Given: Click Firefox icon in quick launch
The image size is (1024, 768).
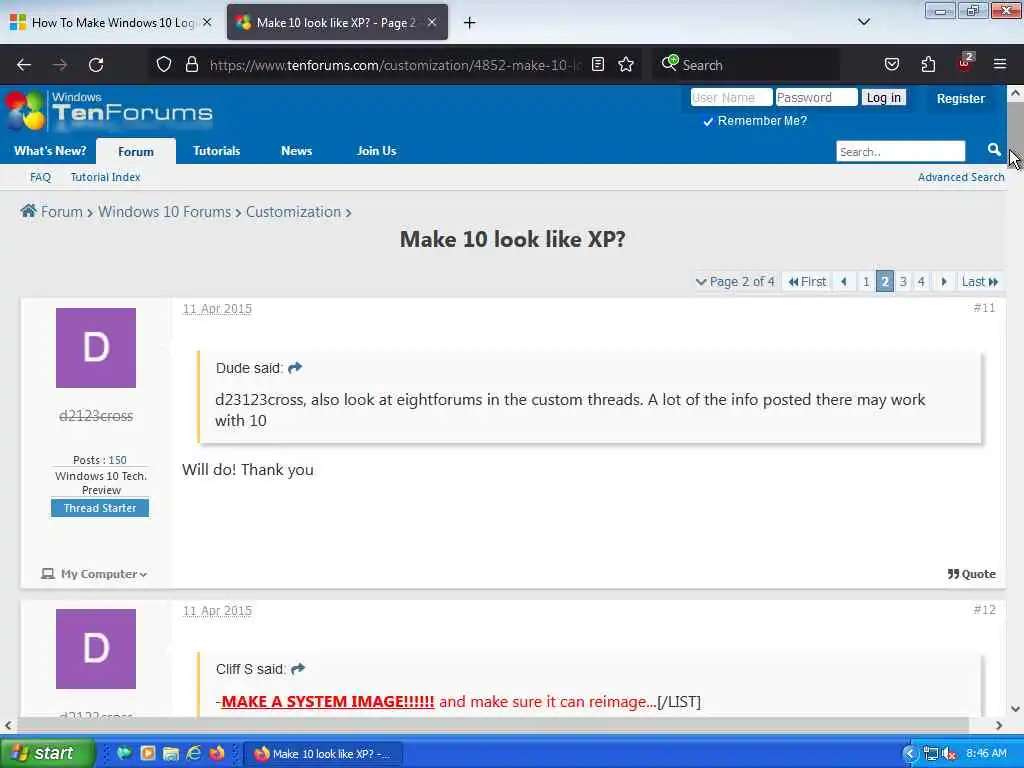Looking at the screenshot, I should 217,753.
